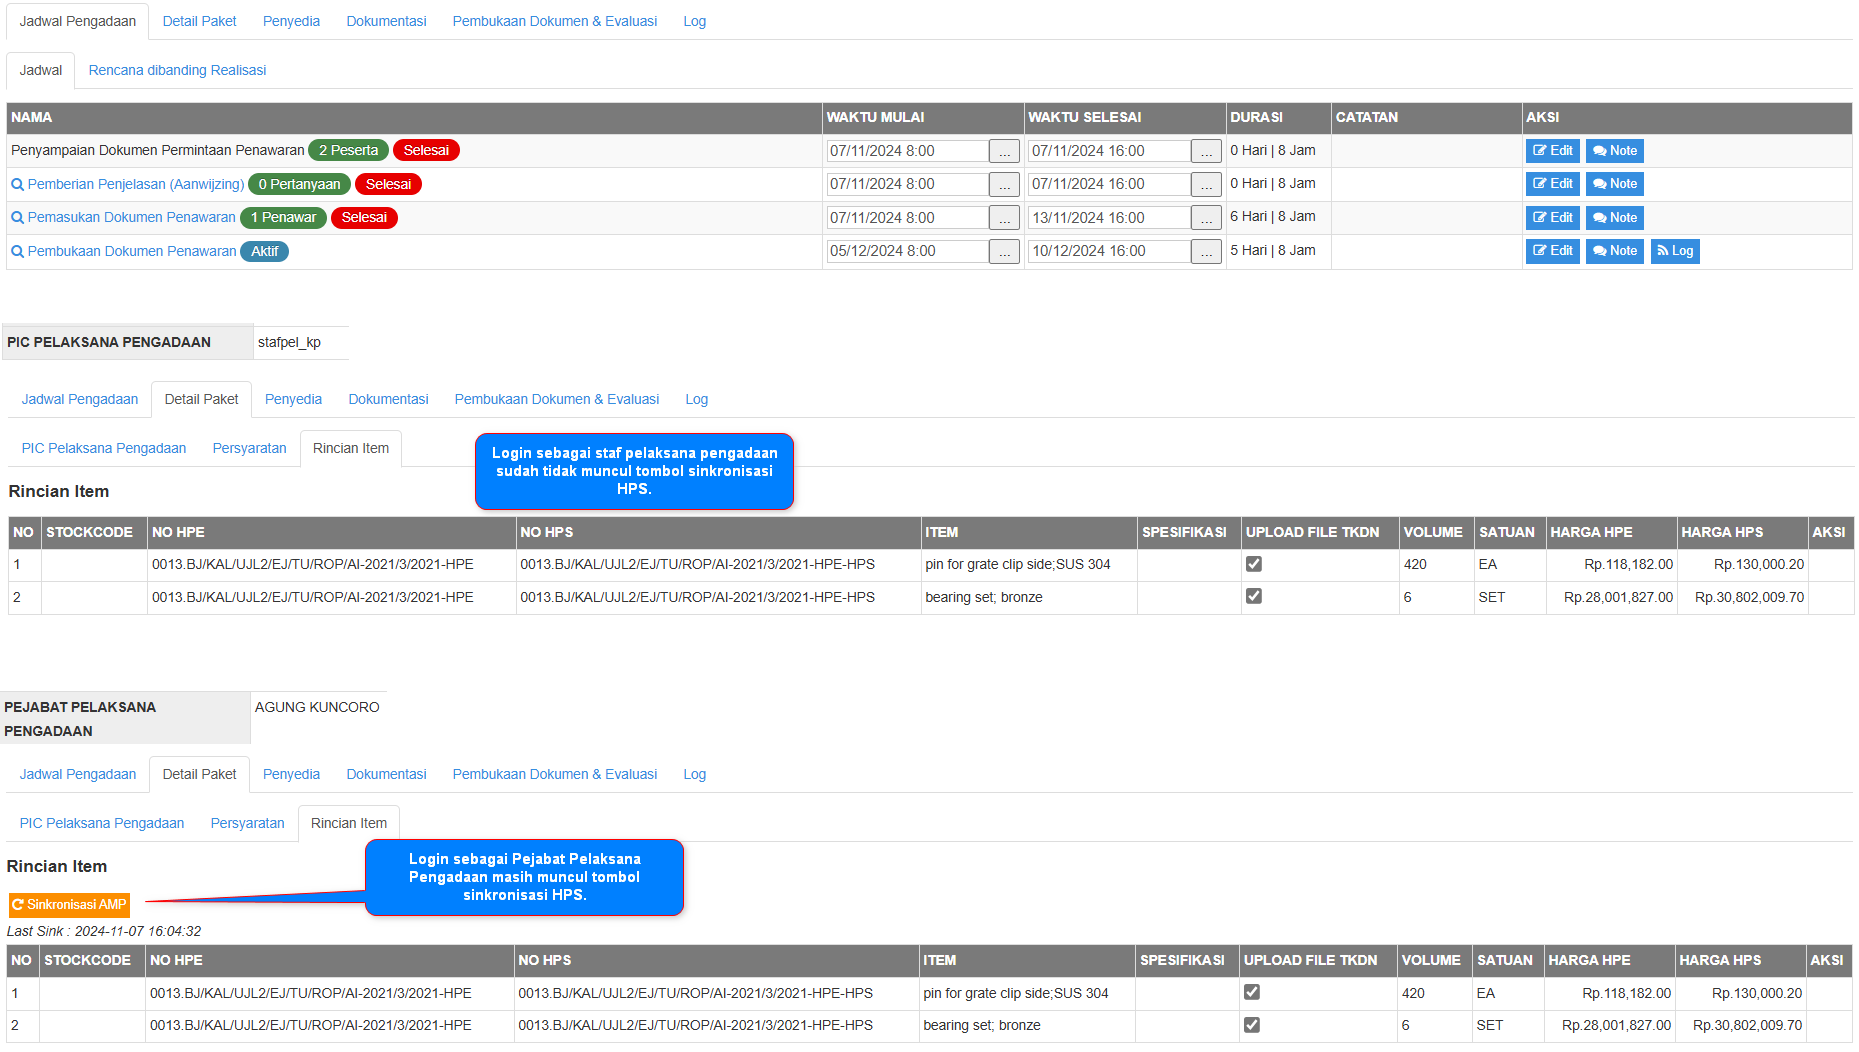Open Pembukaan Dokumen & Evaluasi tab at top
Viewport: 1859px width, 1052px height.
pos(554,21)
